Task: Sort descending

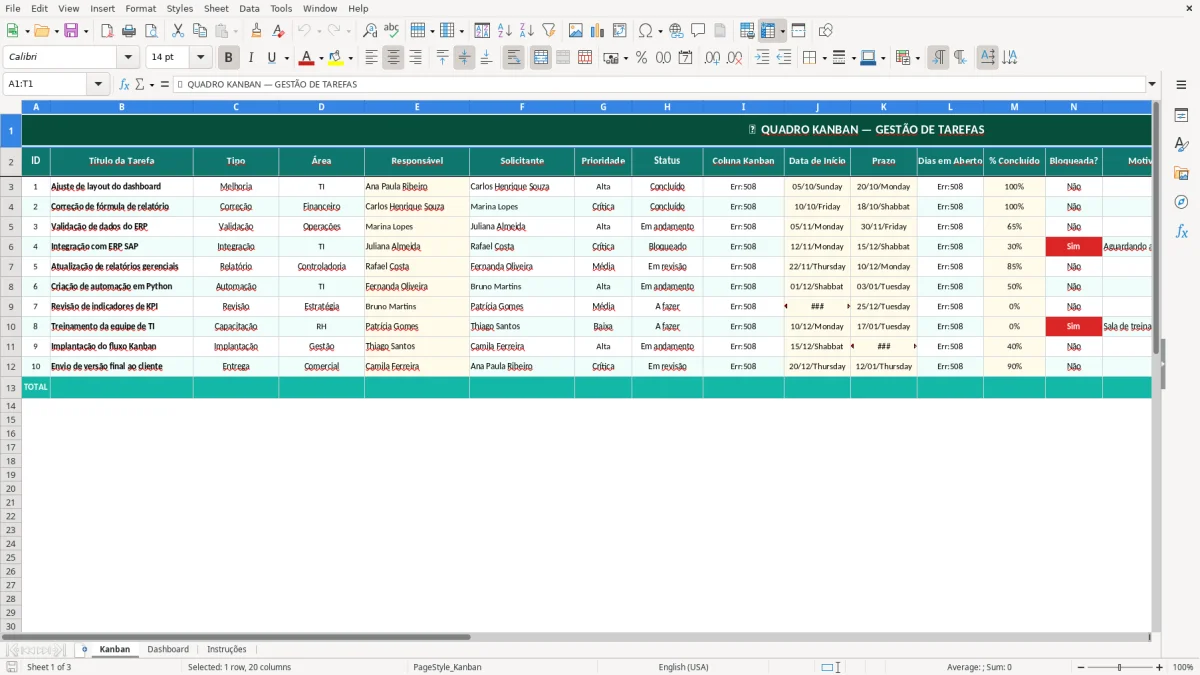Action: pyautogui.click(x=526, y=31)
